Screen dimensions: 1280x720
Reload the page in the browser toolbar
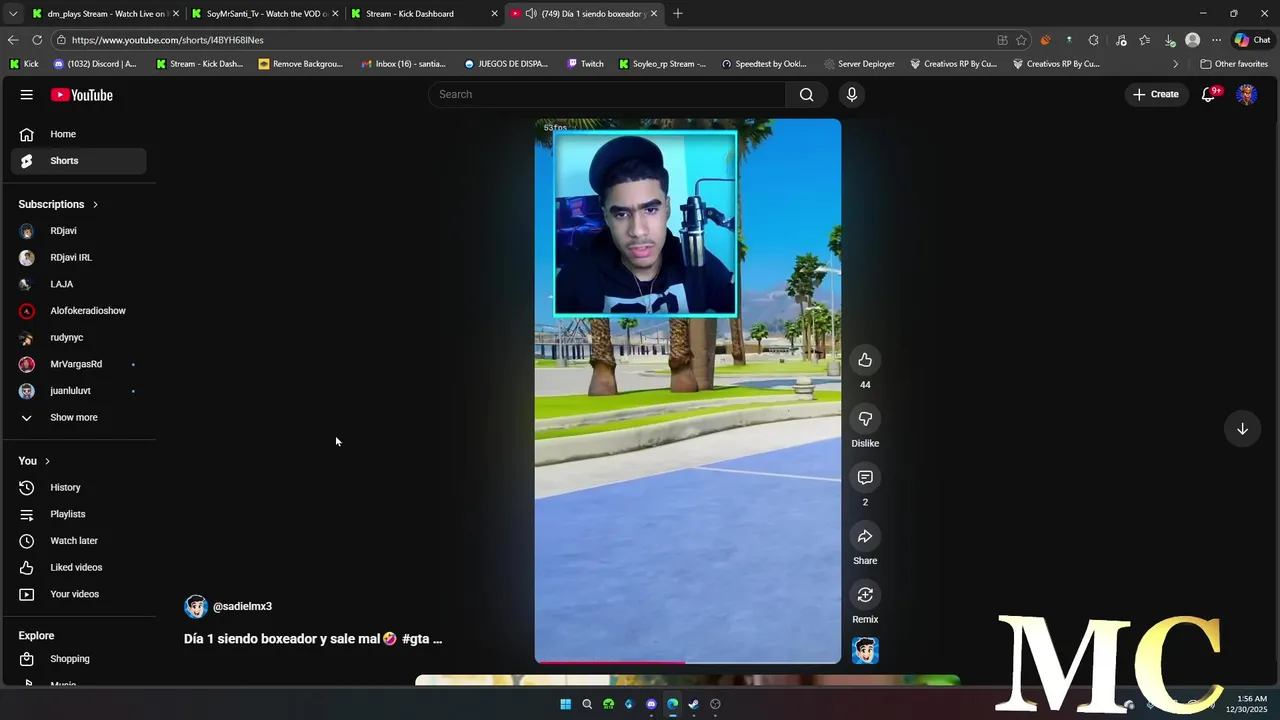37,40
